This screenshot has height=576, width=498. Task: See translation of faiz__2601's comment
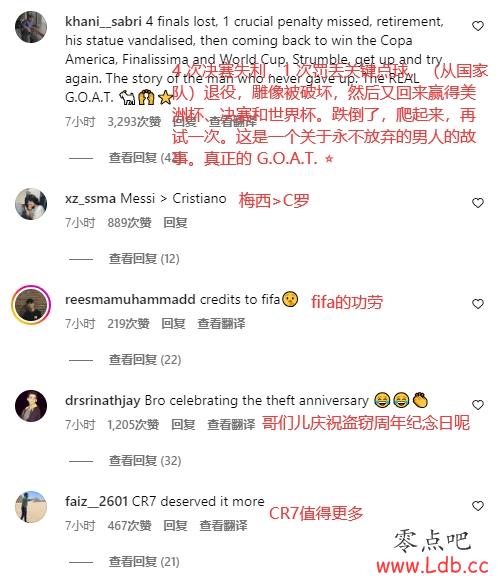click(x=223, y=526)
